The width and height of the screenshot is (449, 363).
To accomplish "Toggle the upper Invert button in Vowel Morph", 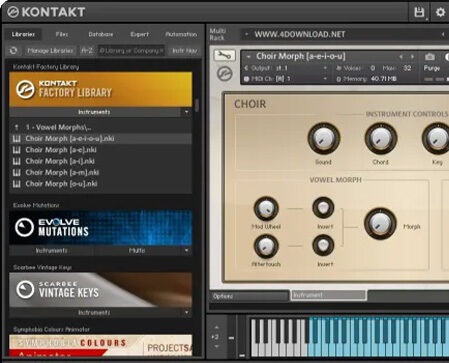I will tap(323, 208).
